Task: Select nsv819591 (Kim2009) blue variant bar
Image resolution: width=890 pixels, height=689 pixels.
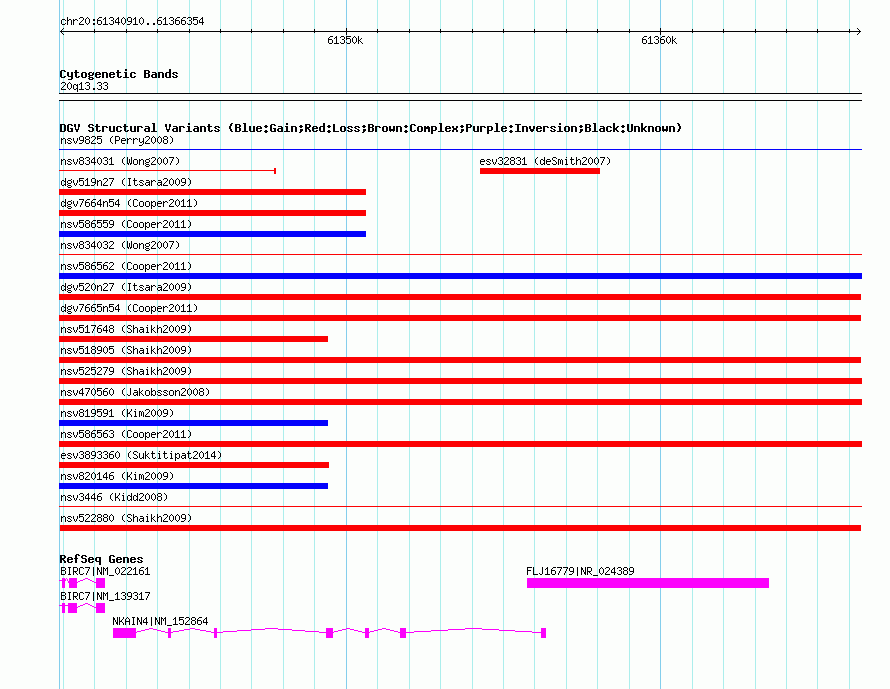Action: 194,423
